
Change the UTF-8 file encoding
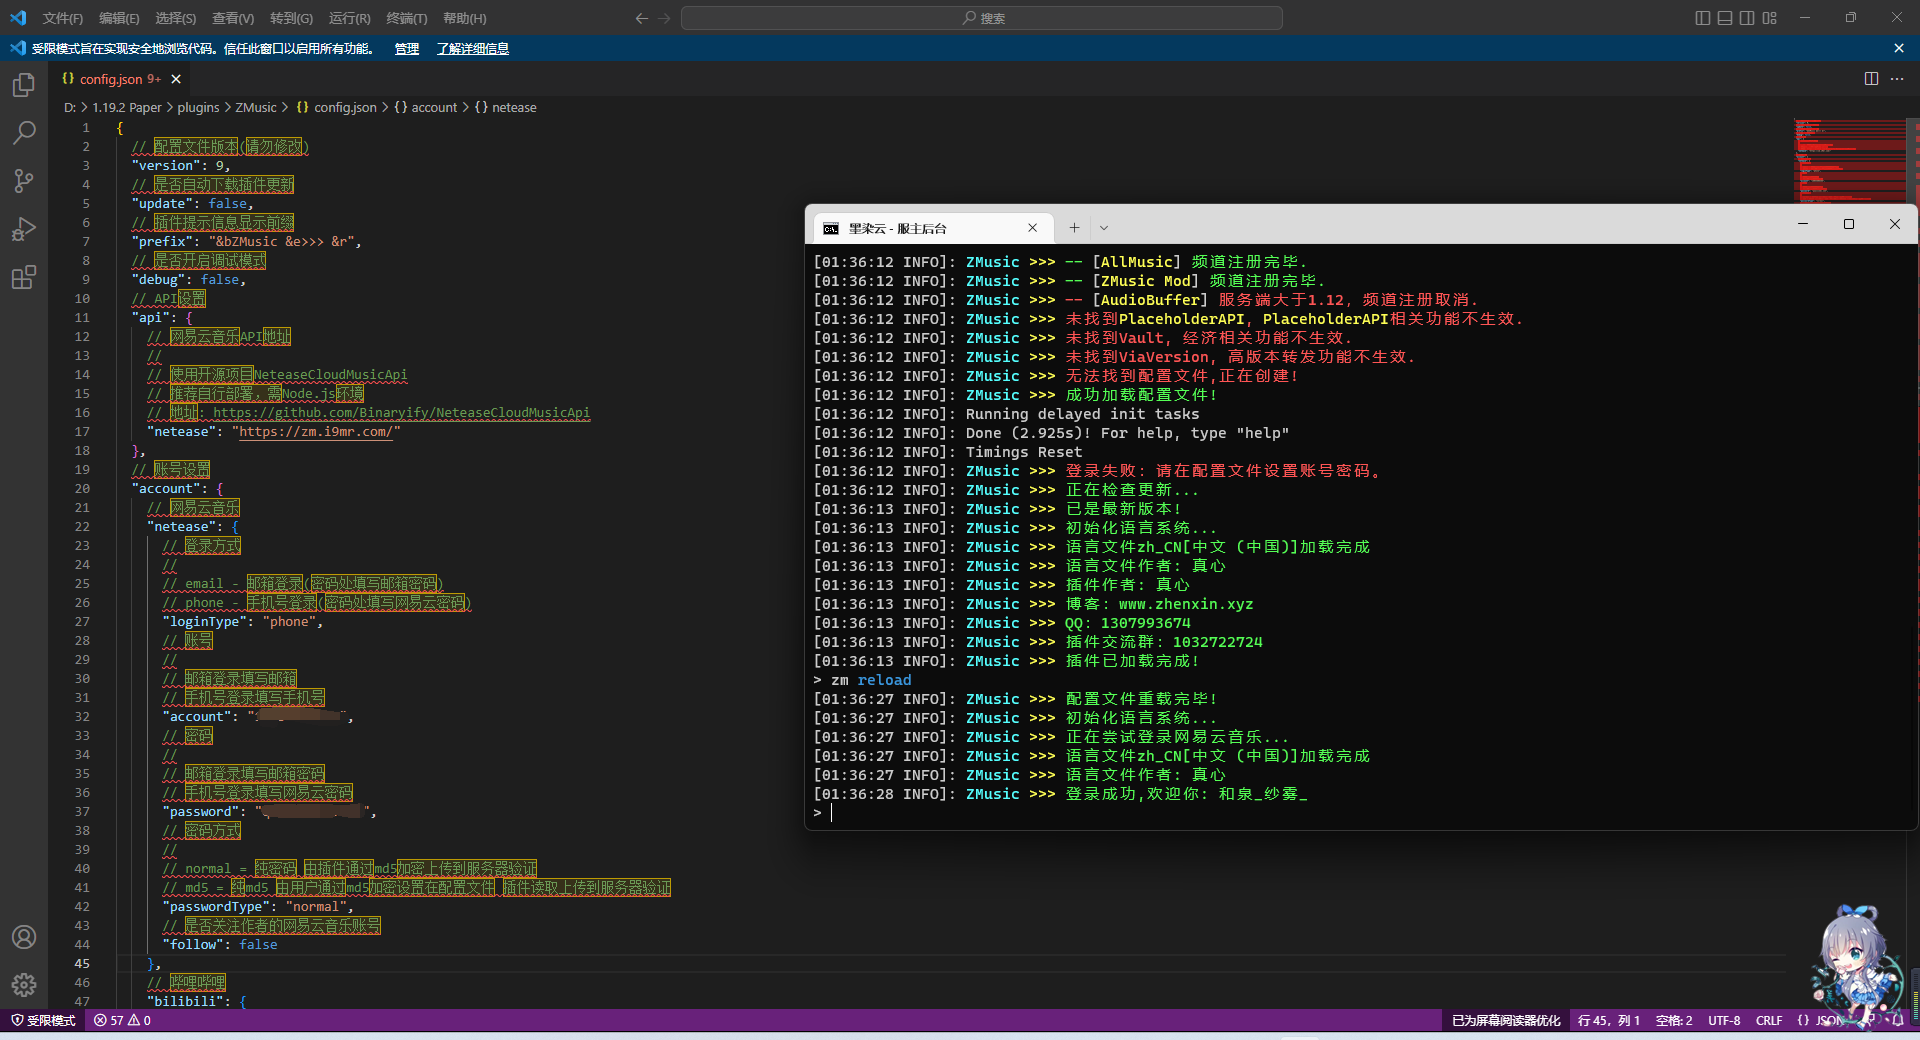pos(1724,1021)
